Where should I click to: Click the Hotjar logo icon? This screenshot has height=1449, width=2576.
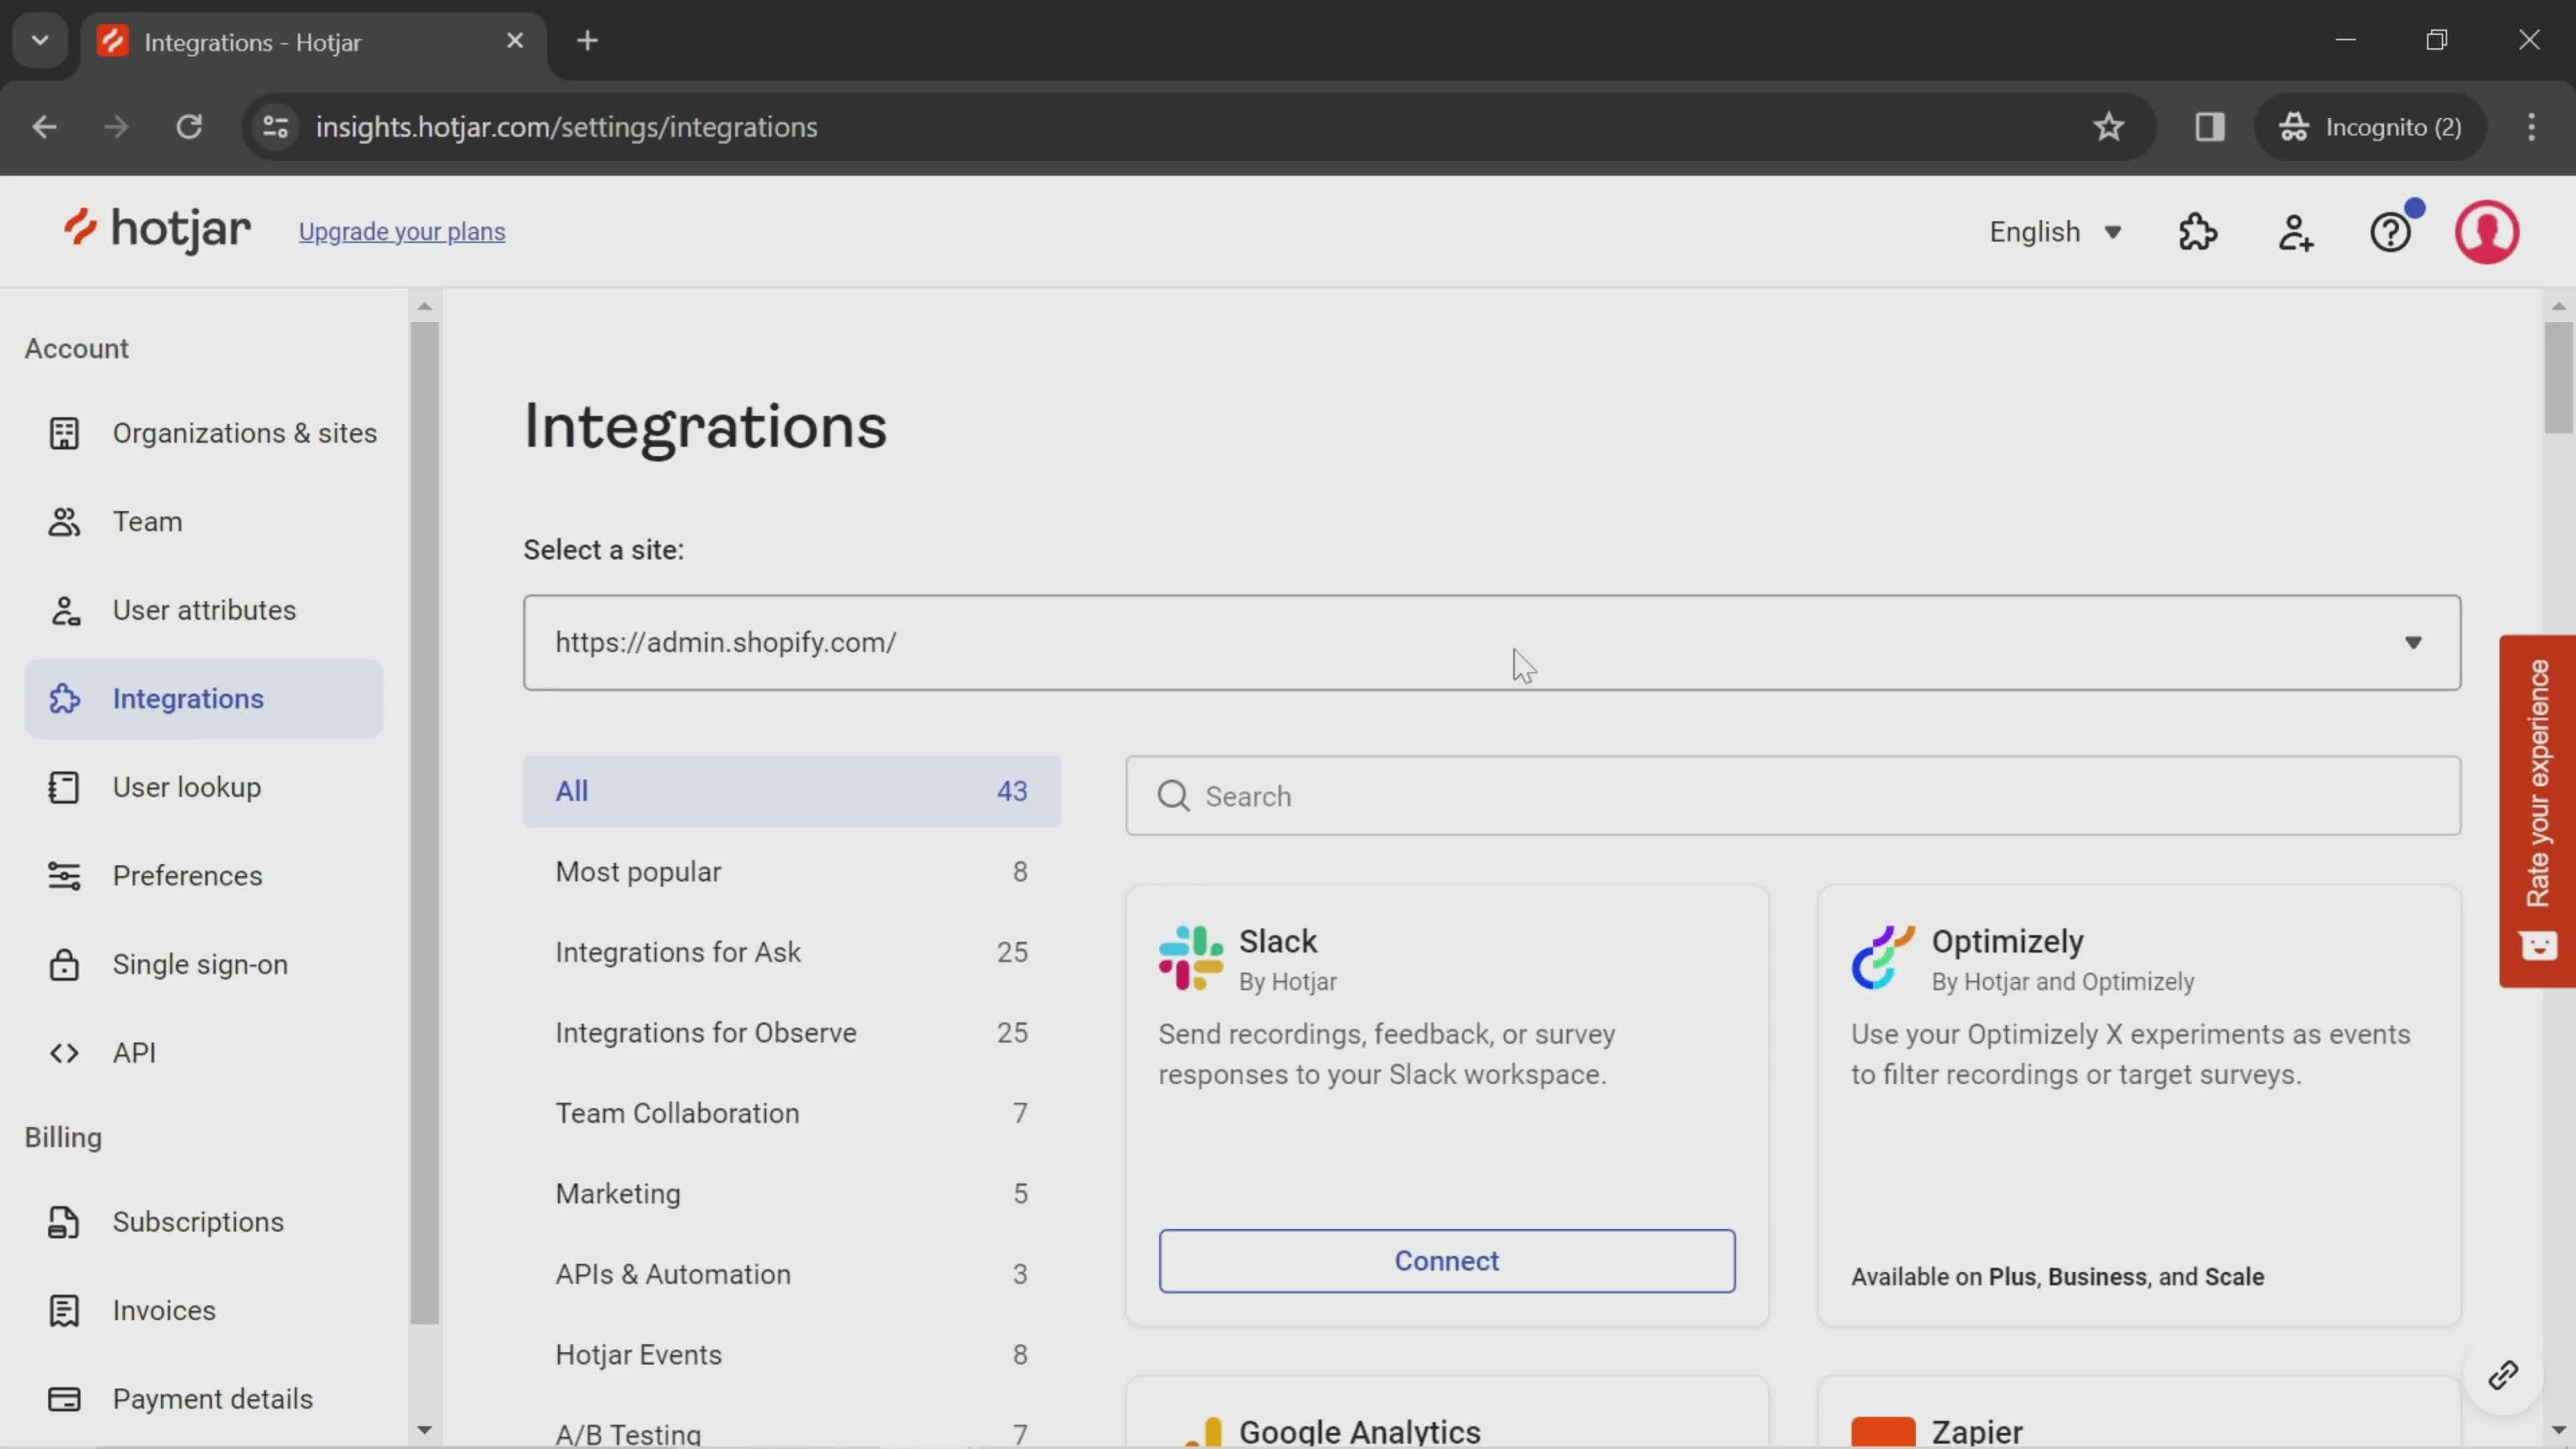coord(76,231)
